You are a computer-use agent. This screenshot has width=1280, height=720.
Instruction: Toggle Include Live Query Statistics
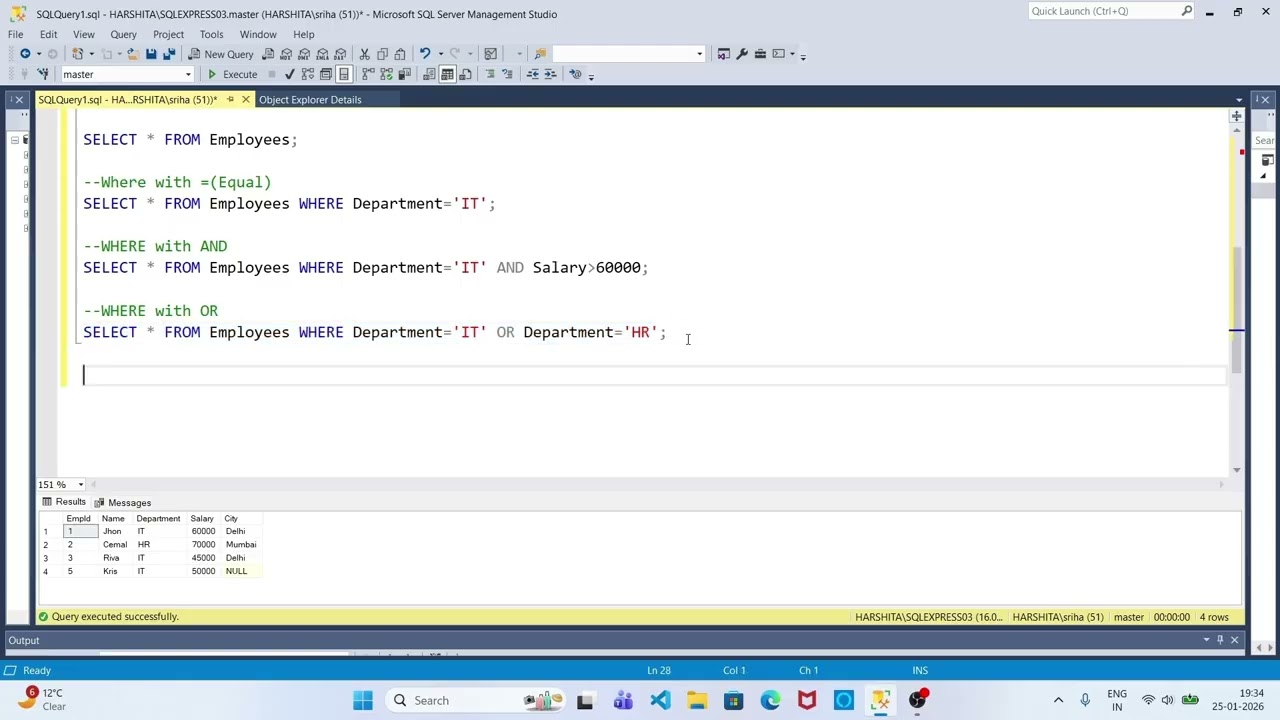point(386,74)
